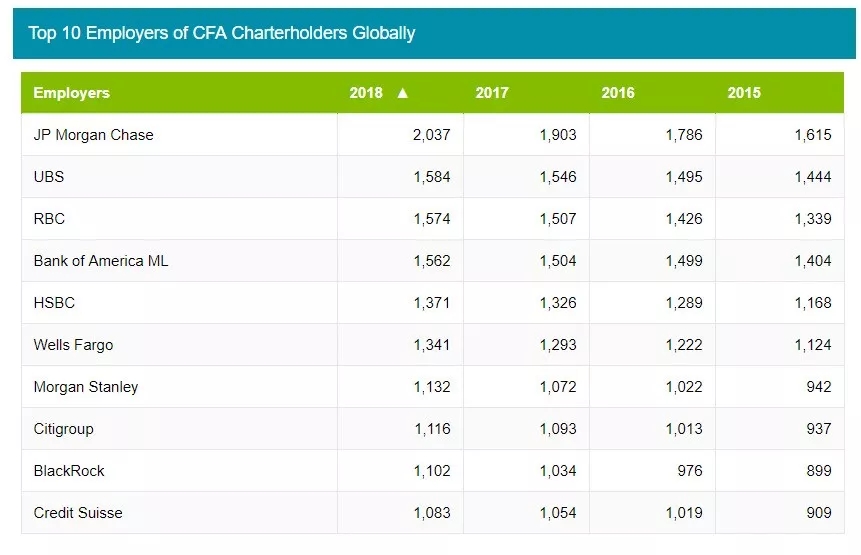The image size is (861, 555).
Task: Select the BlackRock employer cell
Action: tap(69, 471)
